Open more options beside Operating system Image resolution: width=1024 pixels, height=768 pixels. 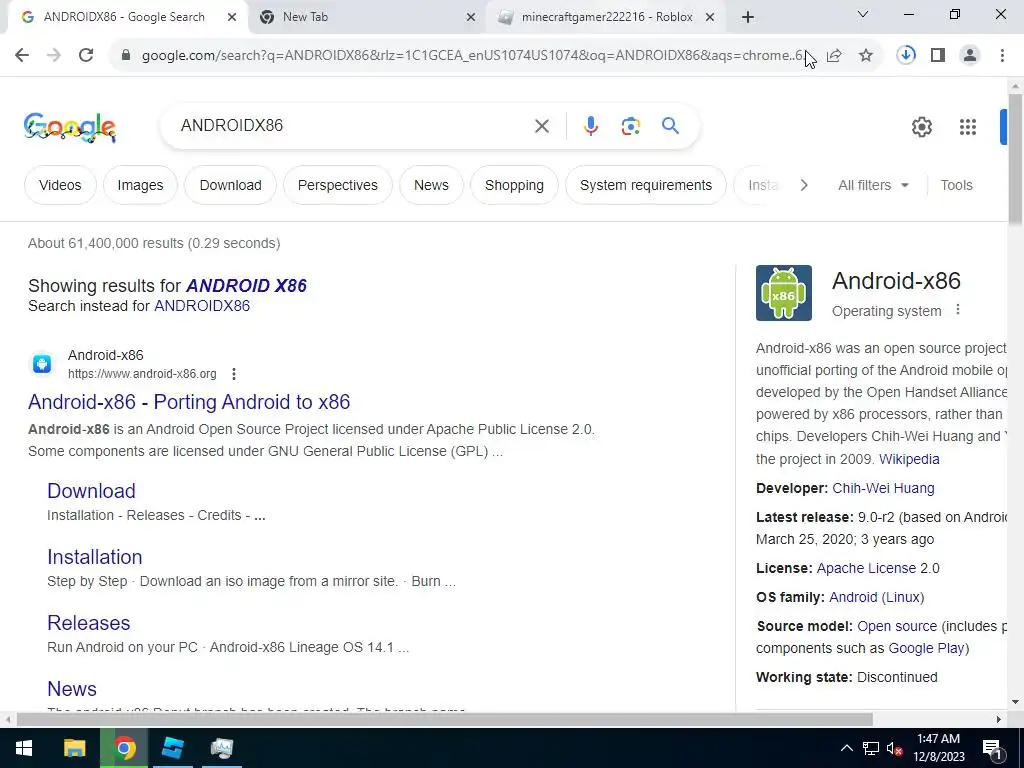[958, 310]
